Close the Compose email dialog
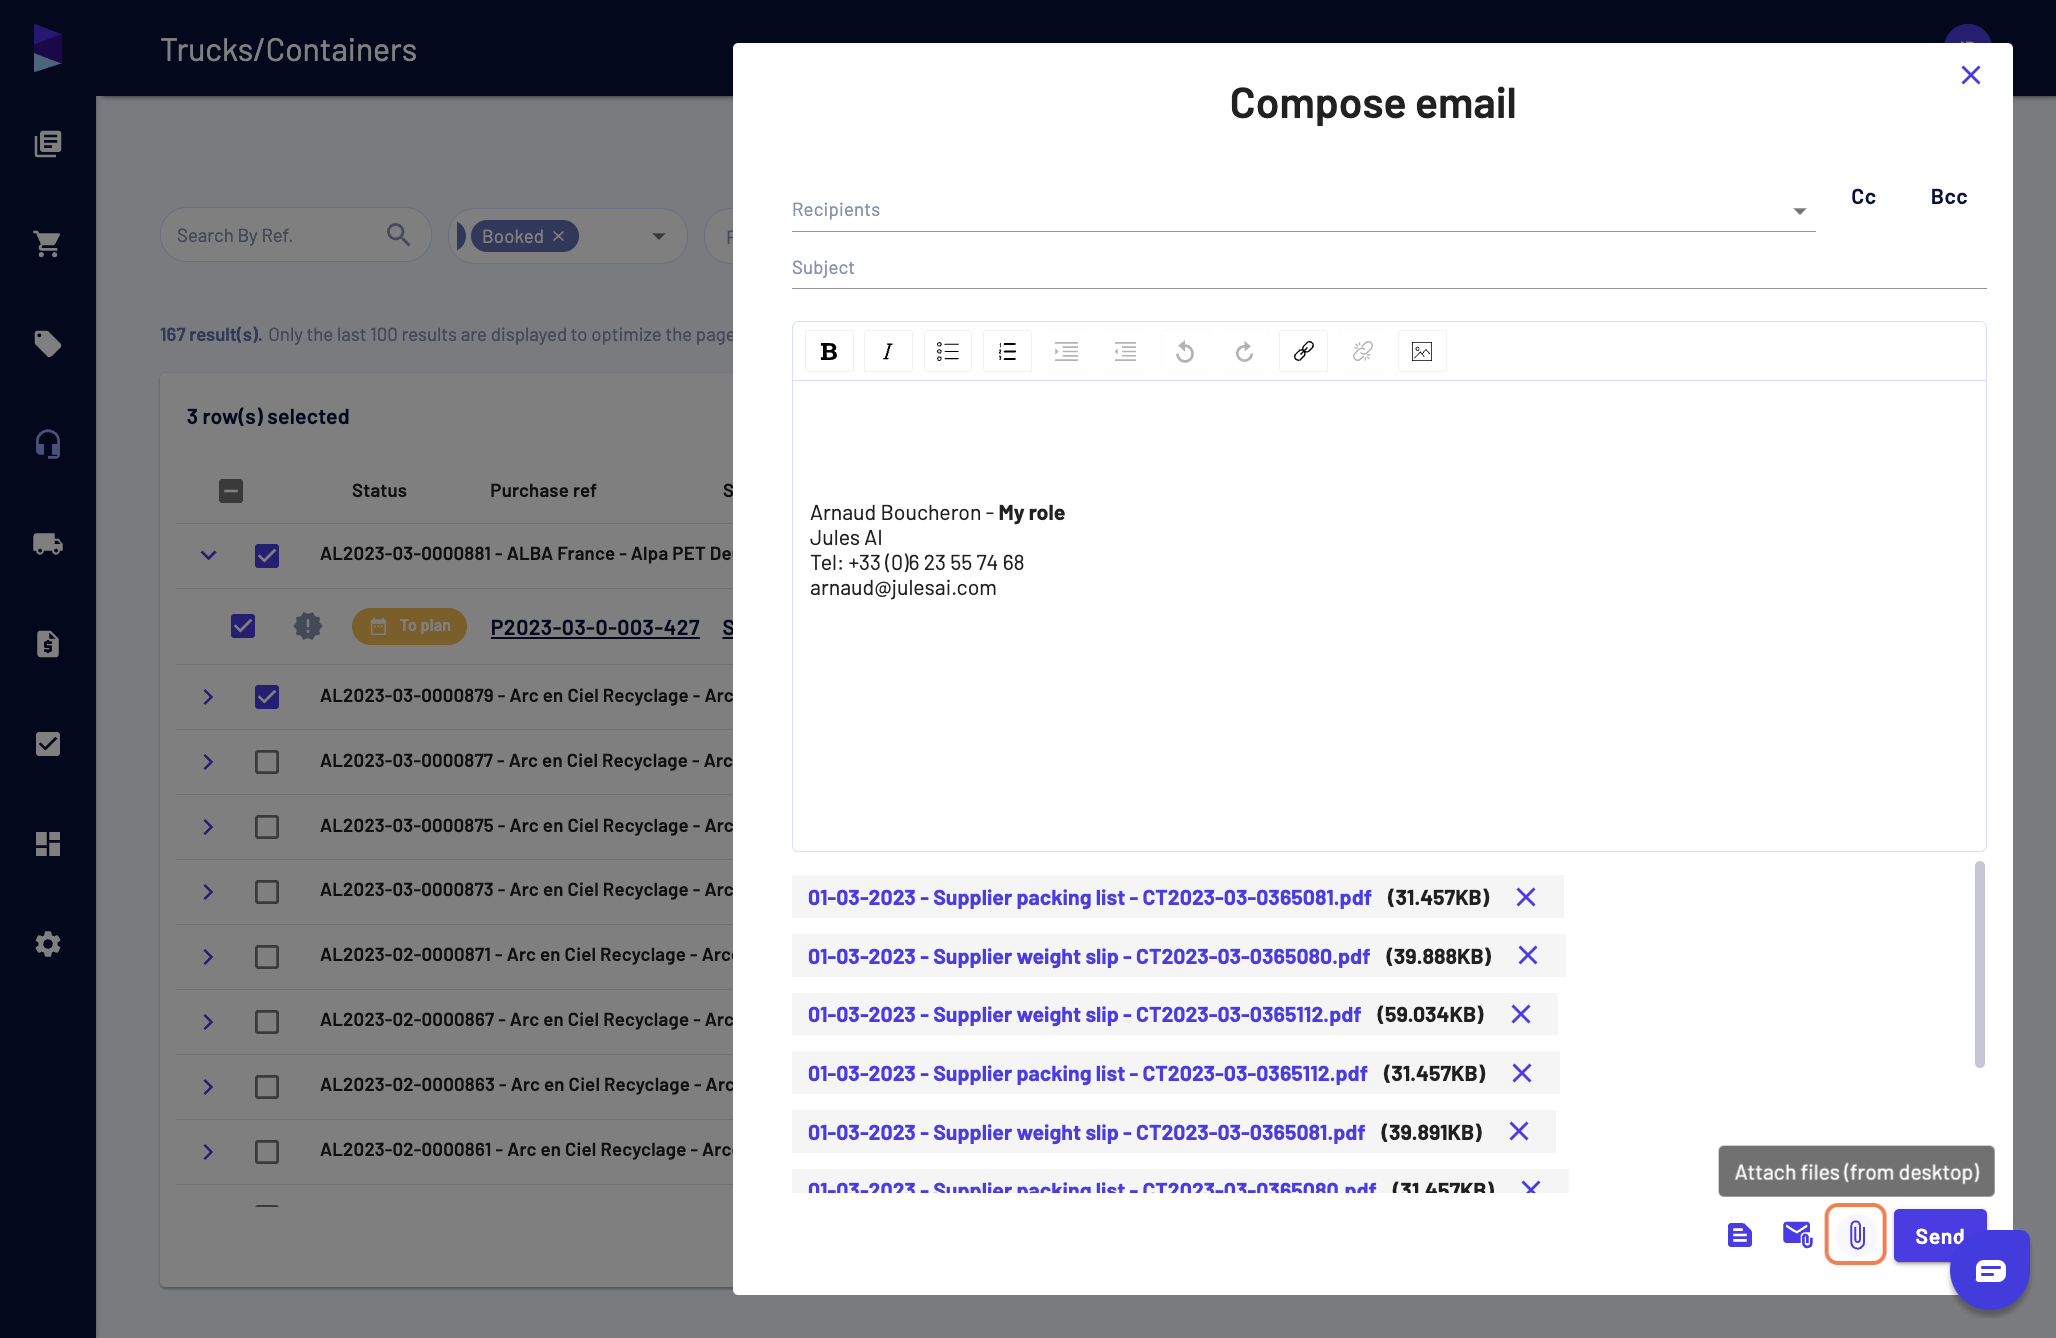Screen dimensions: 2056x1338 point(1971,75)
